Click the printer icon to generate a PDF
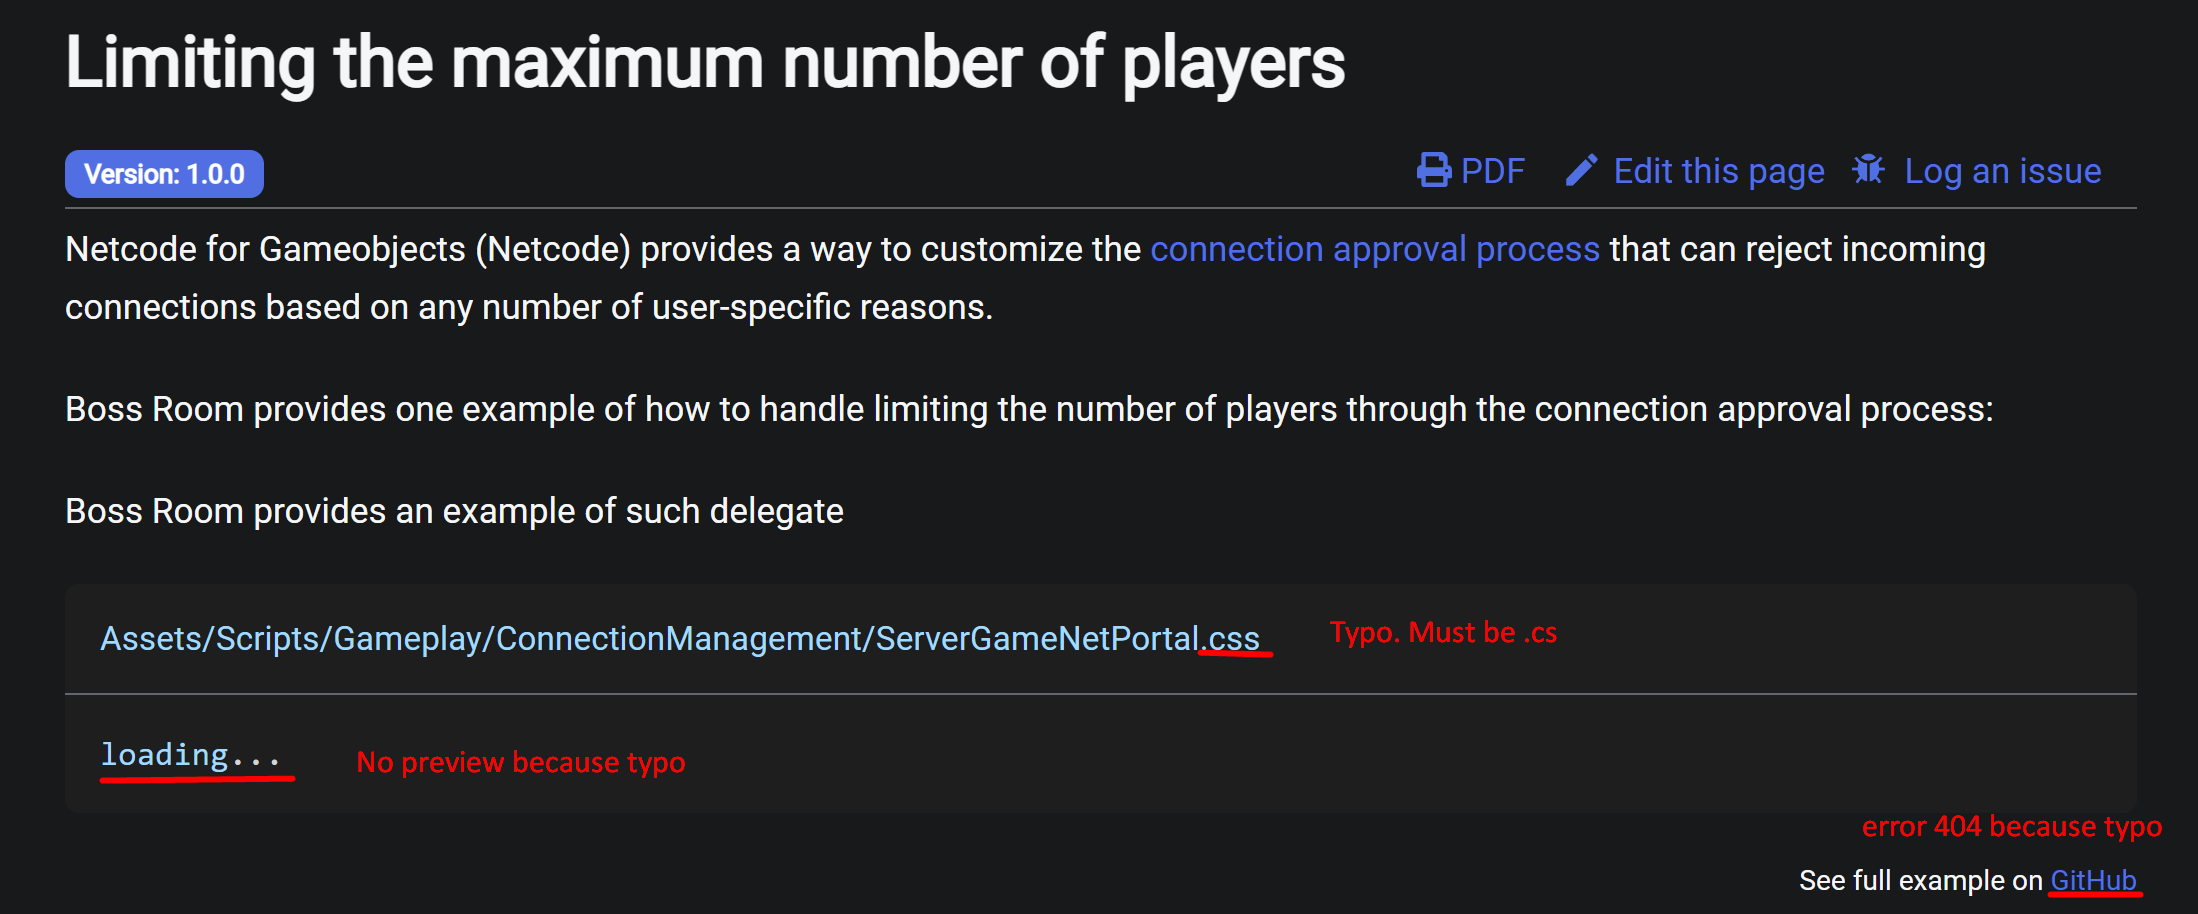The height and width of the screenshot is (914, 2198). click(x=1435, y=170)
